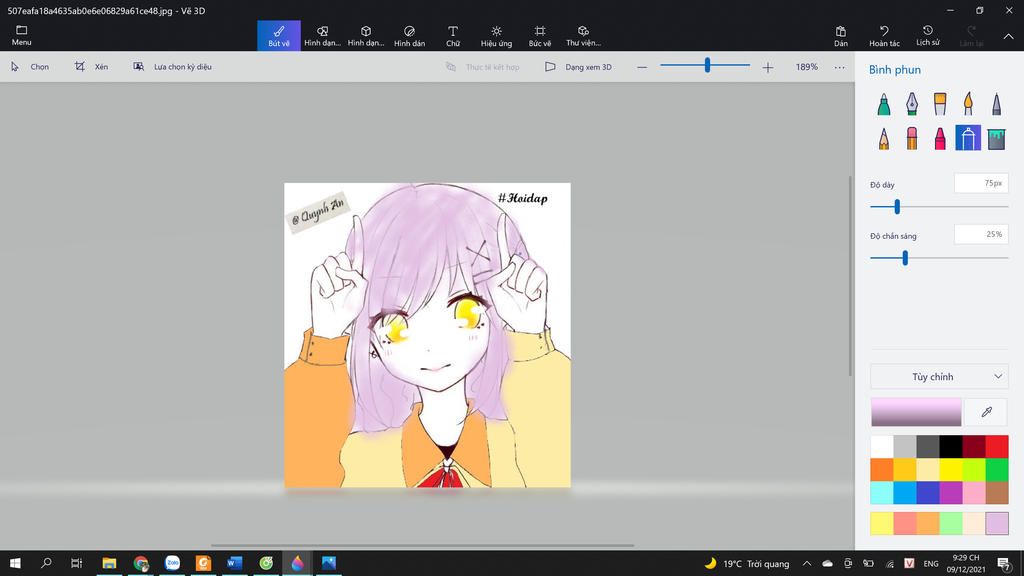Pick the eyedropper color tool
Screen dimensions: 1024x576
point(986,412)
